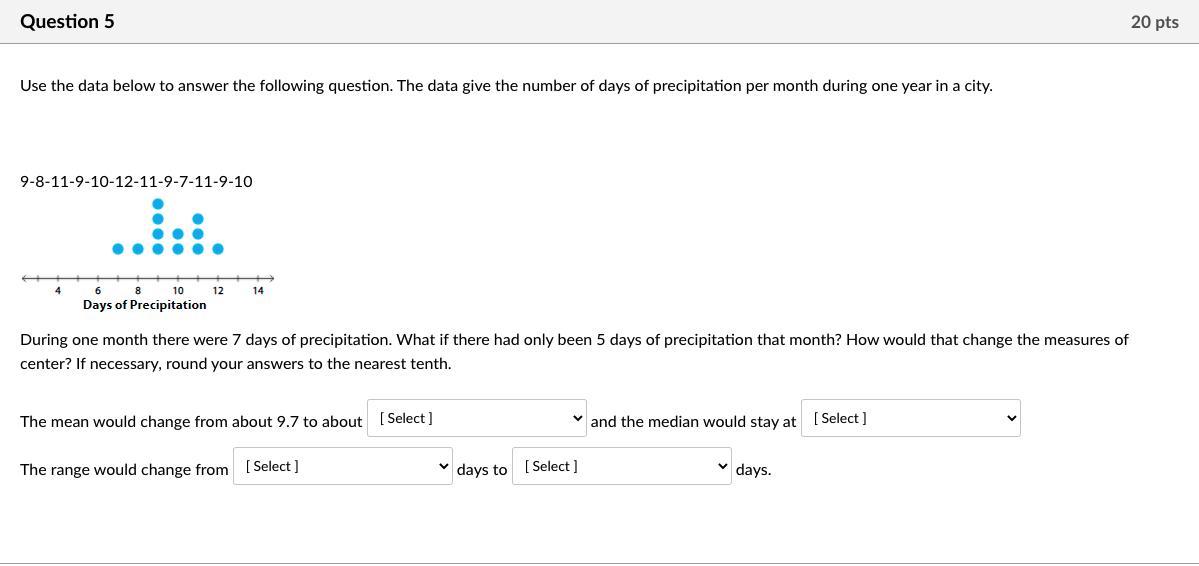Click the axis tick label 14
The image size is (1199, 566).
coord(258,291)
